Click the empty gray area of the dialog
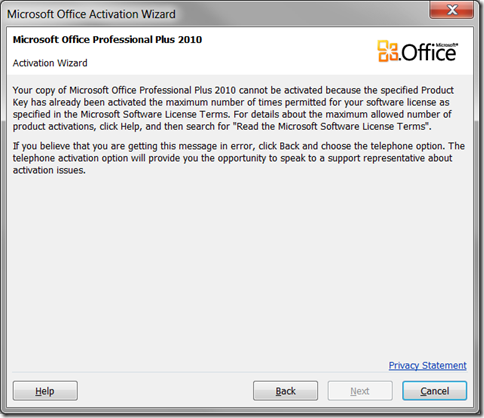Screen dimensions: 484x418 tap(240, 267)
